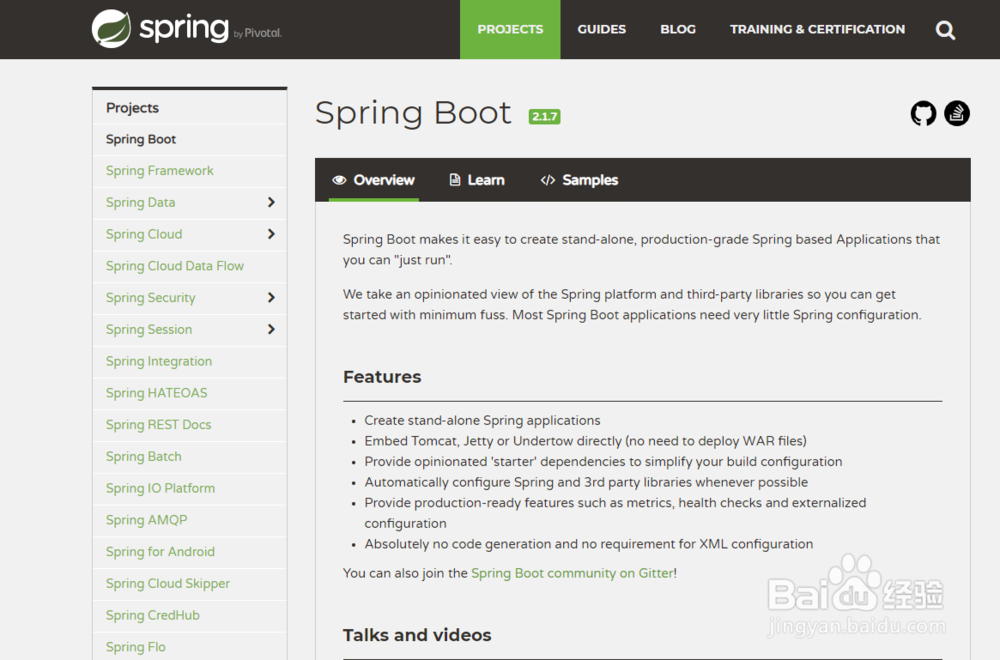This screenshot has height=660, width=1000.
Task: Open Spring Security sidebar link
Action: click(151, 298)
